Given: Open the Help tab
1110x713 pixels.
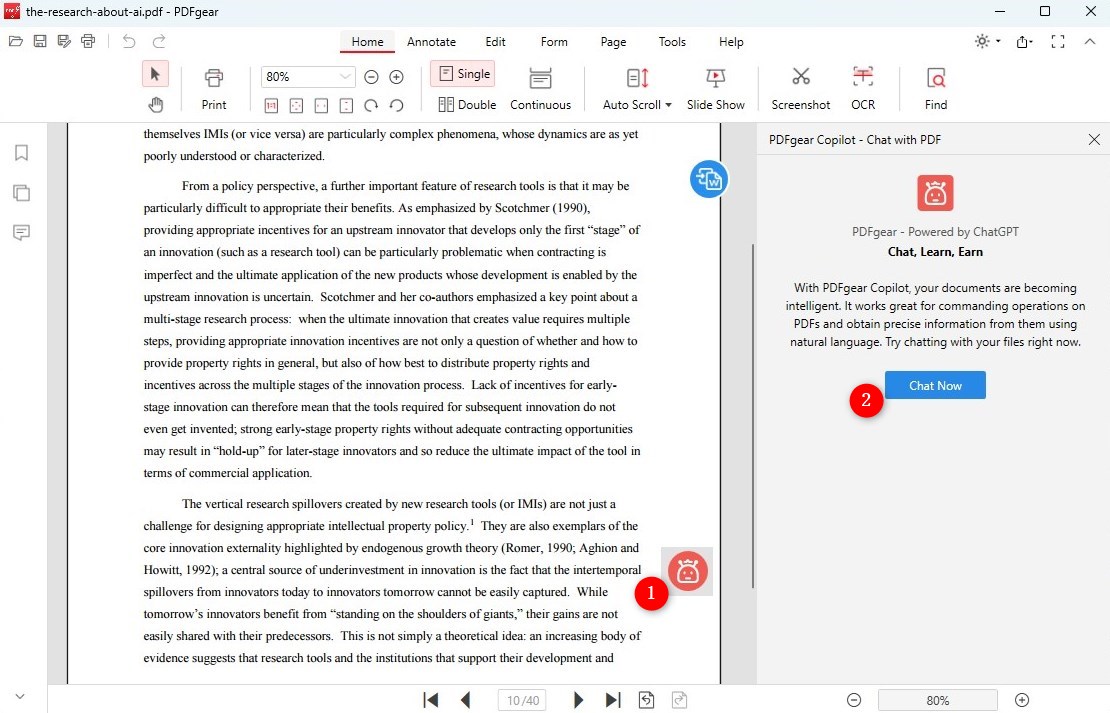Looking at the screenshot, I should click(x=731, y=42).
